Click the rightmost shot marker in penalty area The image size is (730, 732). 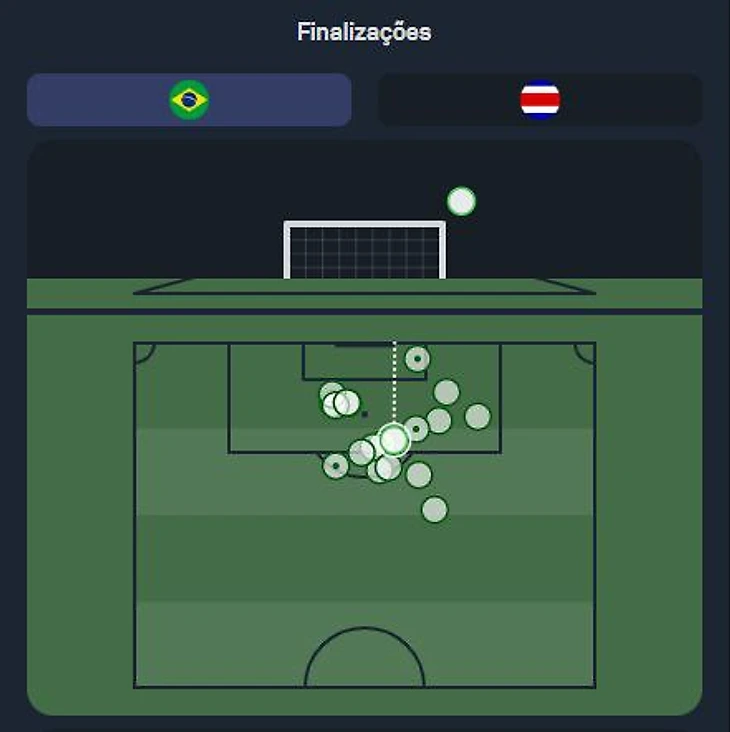pyautogui.click(x=477, y=416)
